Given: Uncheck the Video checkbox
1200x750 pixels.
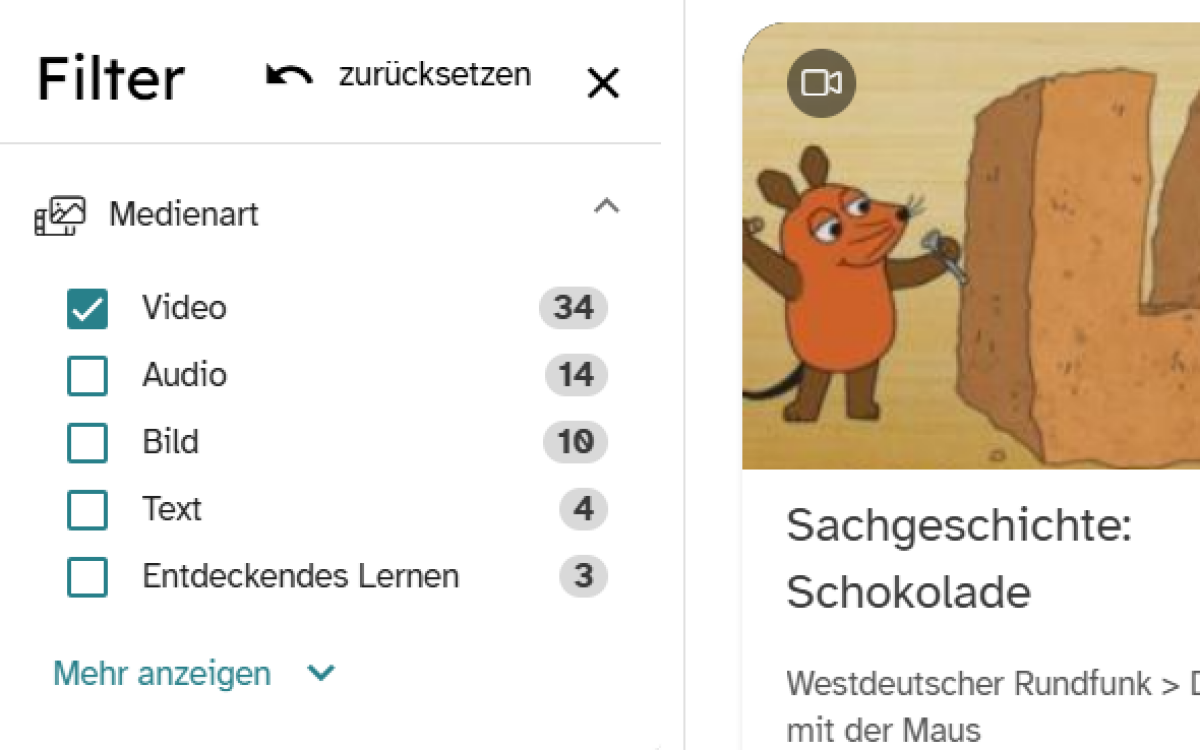Looking at the screenshot, I should point(87,308).
